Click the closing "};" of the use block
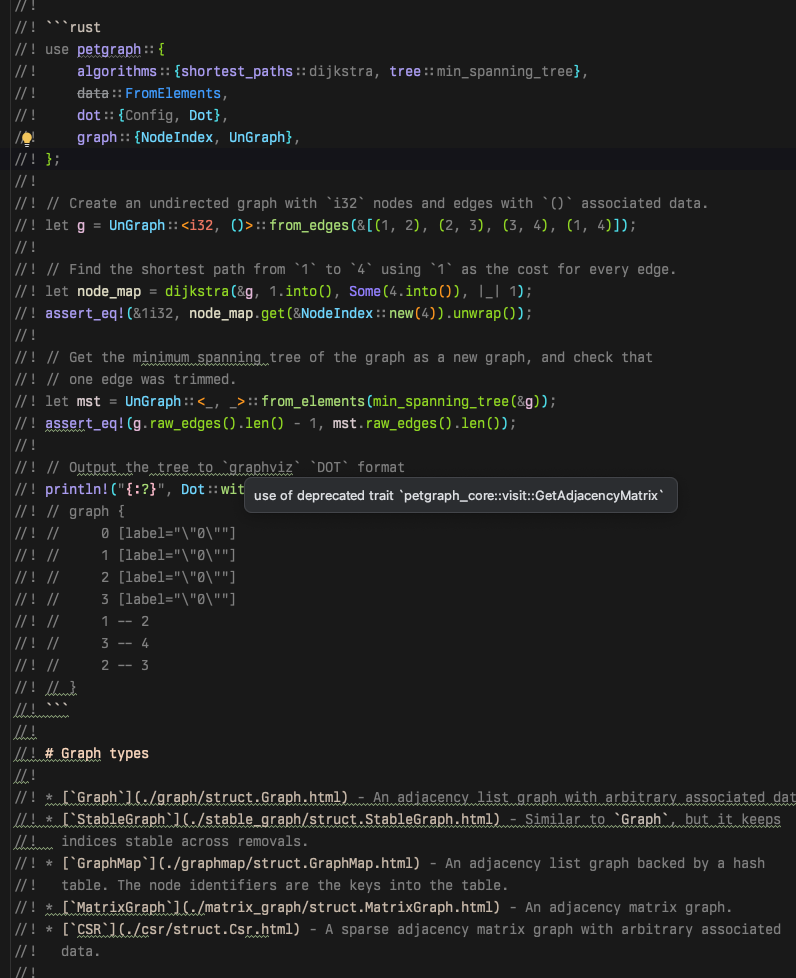Screen dimensions: 796x978 tap(52, 159)
